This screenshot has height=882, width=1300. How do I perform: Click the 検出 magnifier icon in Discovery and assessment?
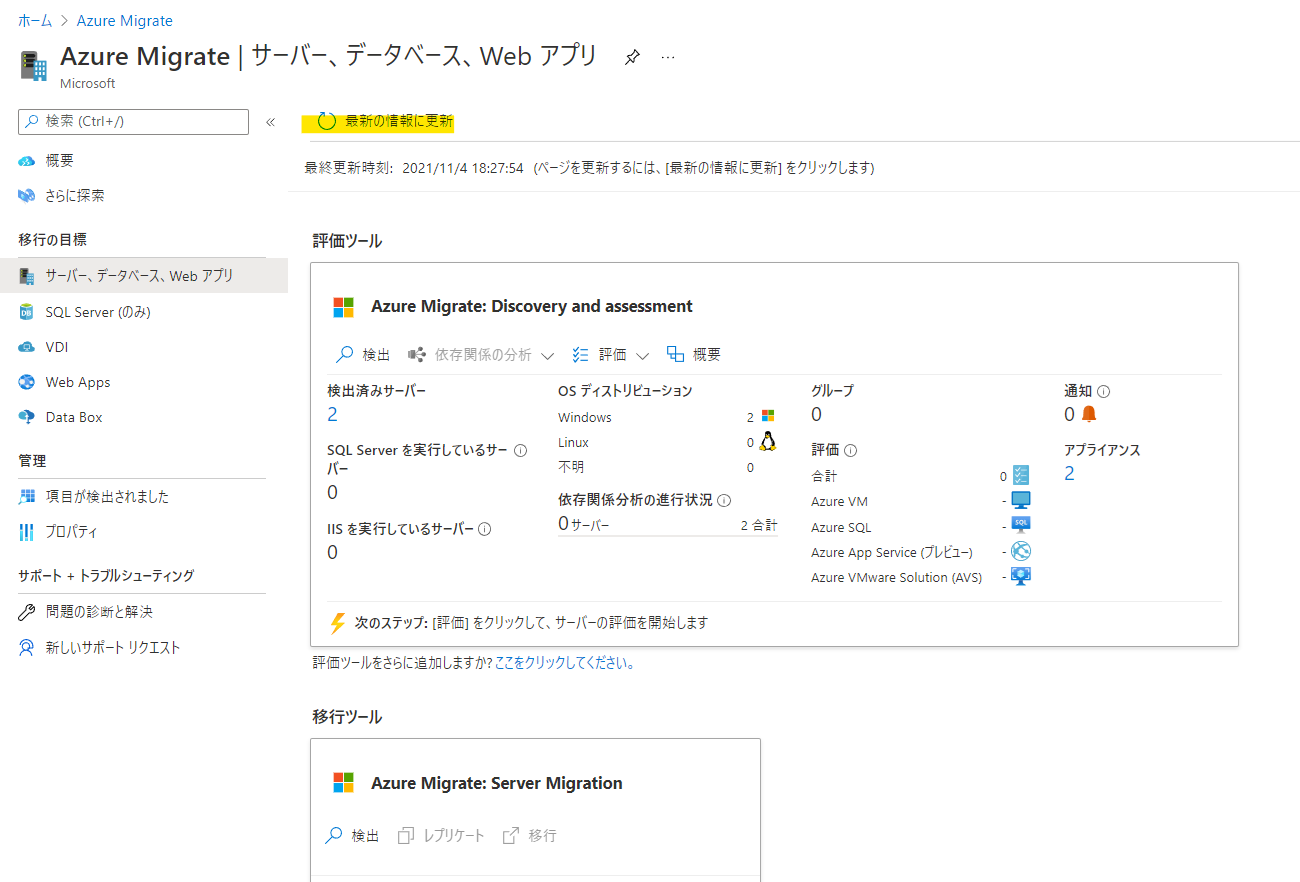point(344,353)
